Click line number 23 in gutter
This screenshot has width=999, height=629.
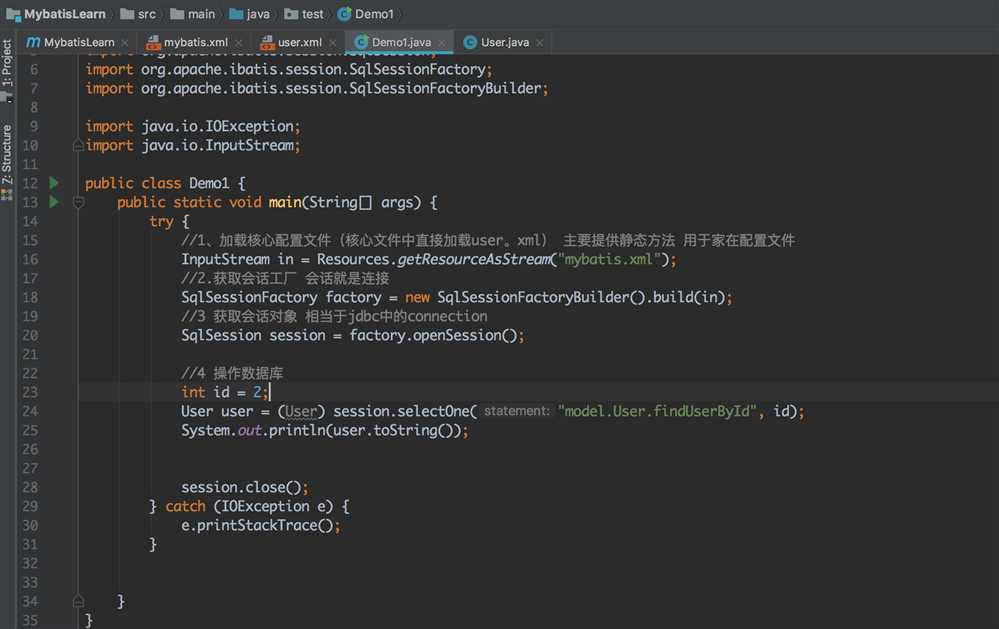coord(30,393)
